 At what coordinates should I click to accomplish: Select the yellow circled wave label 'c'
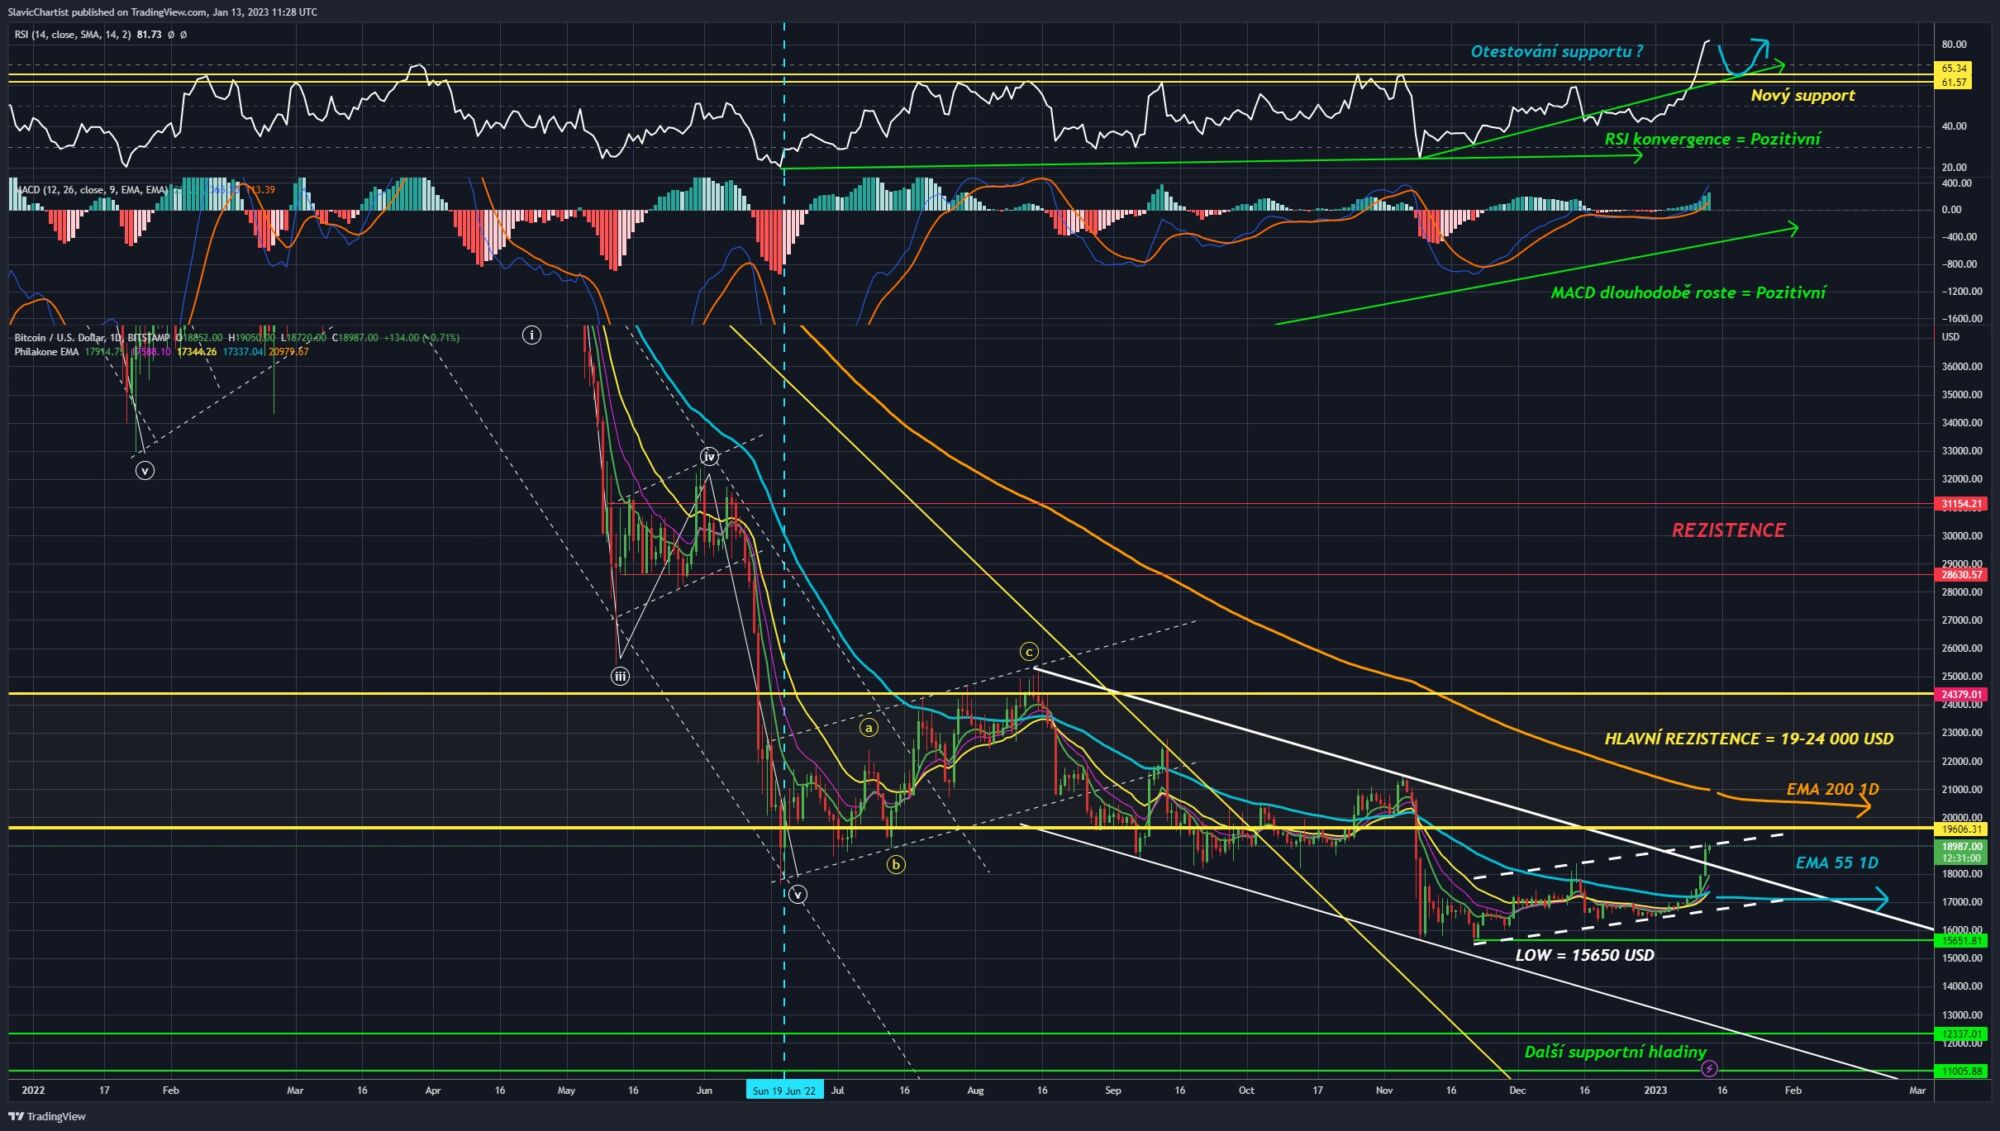point(1029,652)
